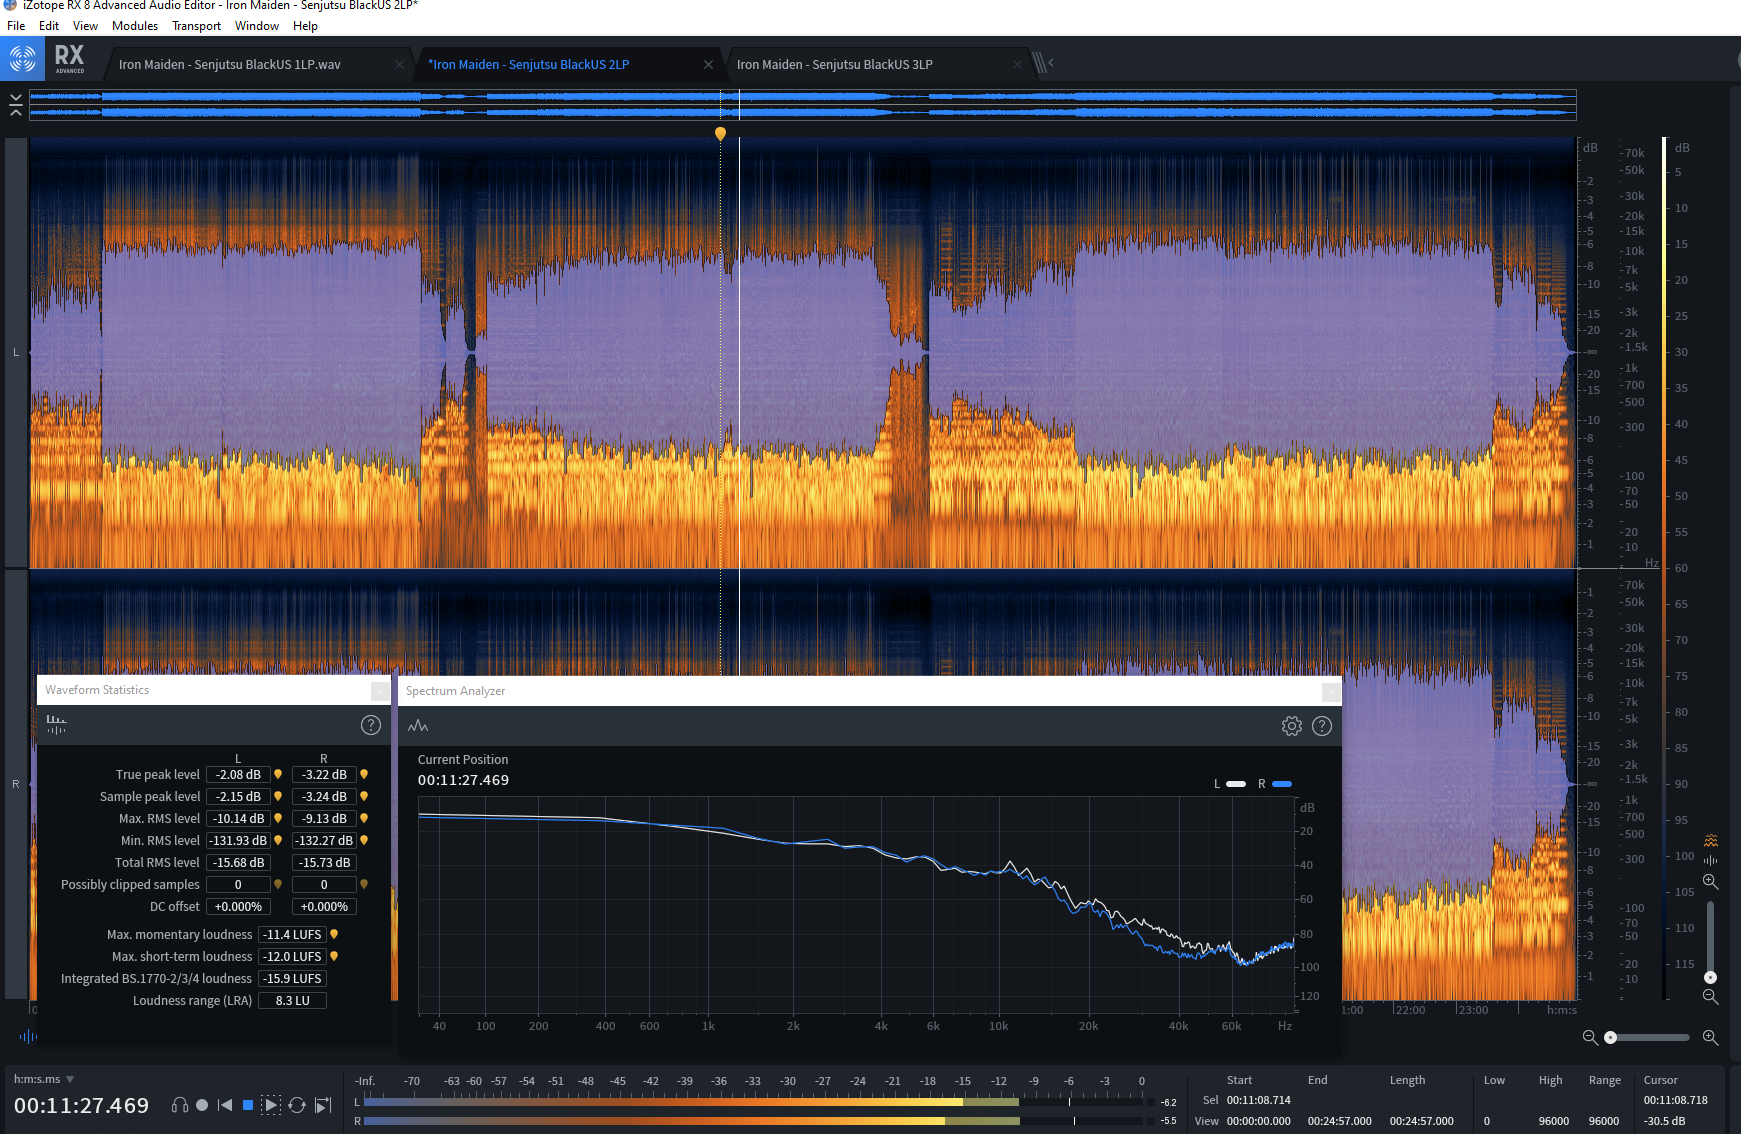Close the Senjutsu BlackUS 1LP.wav tab
1741x1134 pixels.
click(x=400, y=64)
